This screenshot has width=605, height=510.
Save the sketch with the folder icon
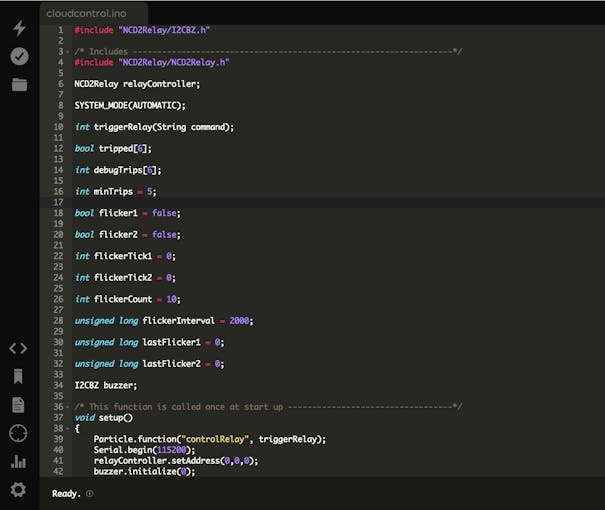pyautogui.click(x=19, y=84)
